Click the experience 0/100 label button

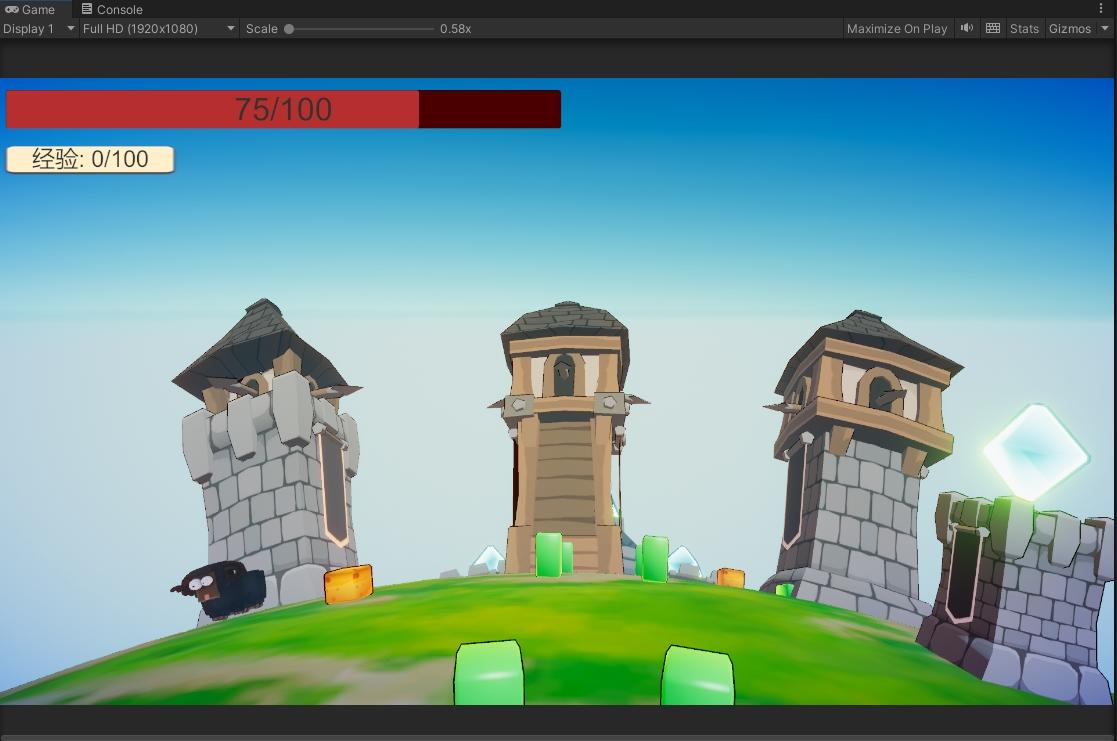(x=90, y=159)
